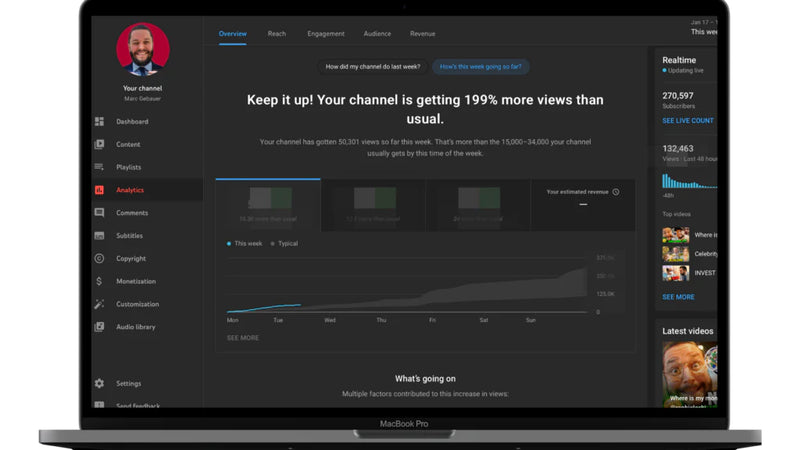800x450 pixels.
Task: Click the Subtitles icon
Action: pos(99,236)
